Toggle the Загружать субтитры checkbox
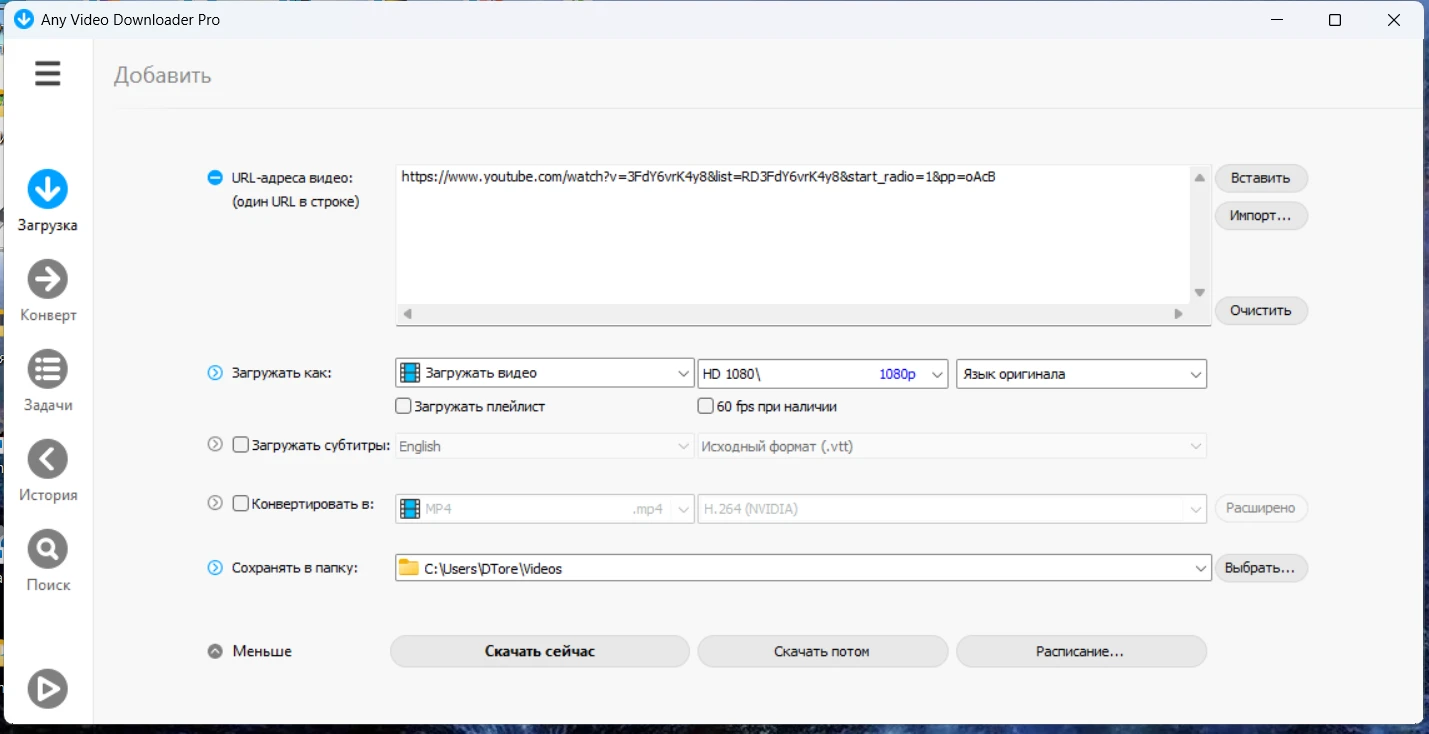This screenshot has width=1429, height=734. 241,446
